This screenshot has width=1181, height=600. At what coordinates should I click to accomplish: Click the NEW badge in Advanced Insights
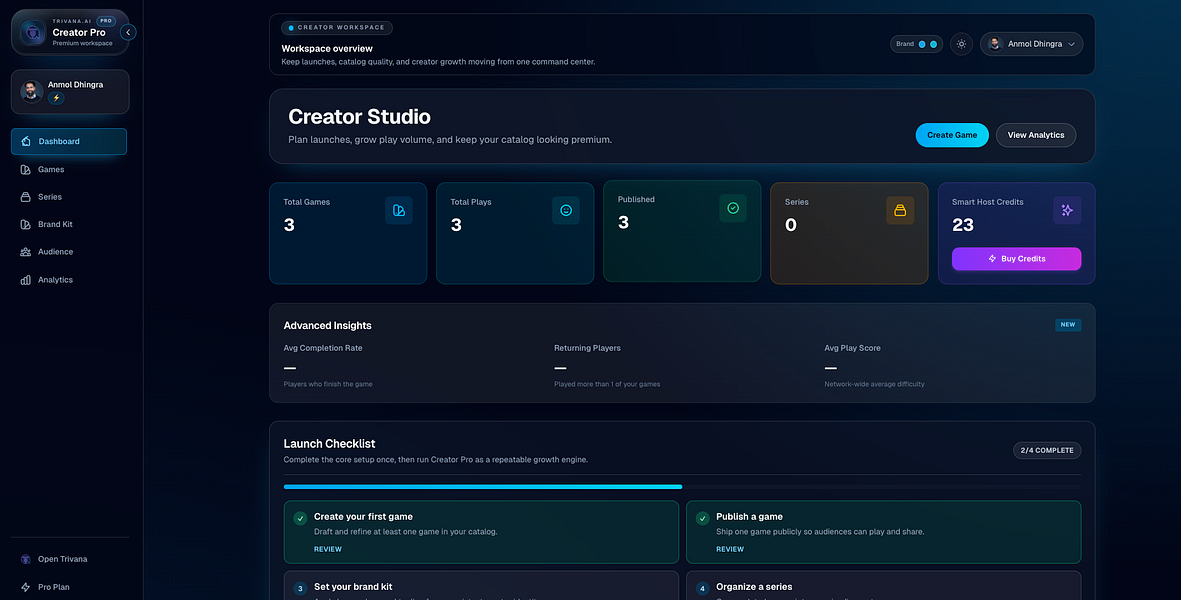click(x=1068, y=325)
